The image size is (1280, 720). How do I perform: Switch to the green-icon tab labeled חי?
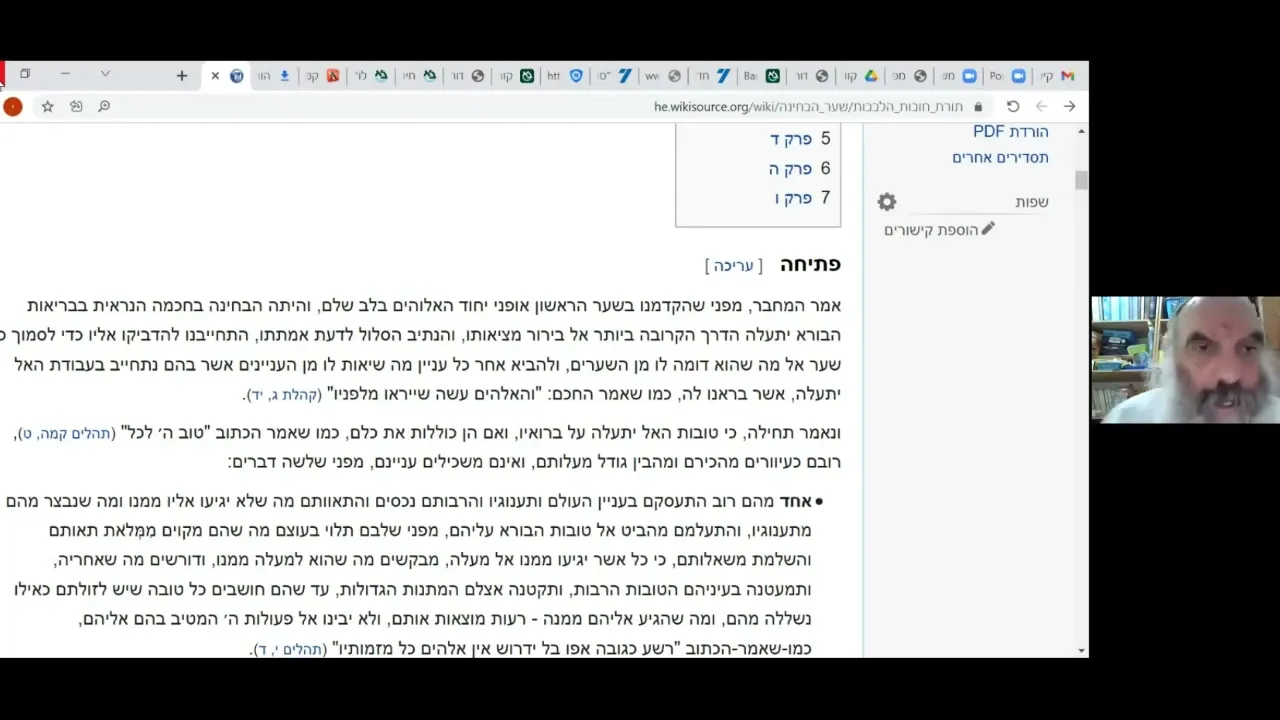[420, 76]
